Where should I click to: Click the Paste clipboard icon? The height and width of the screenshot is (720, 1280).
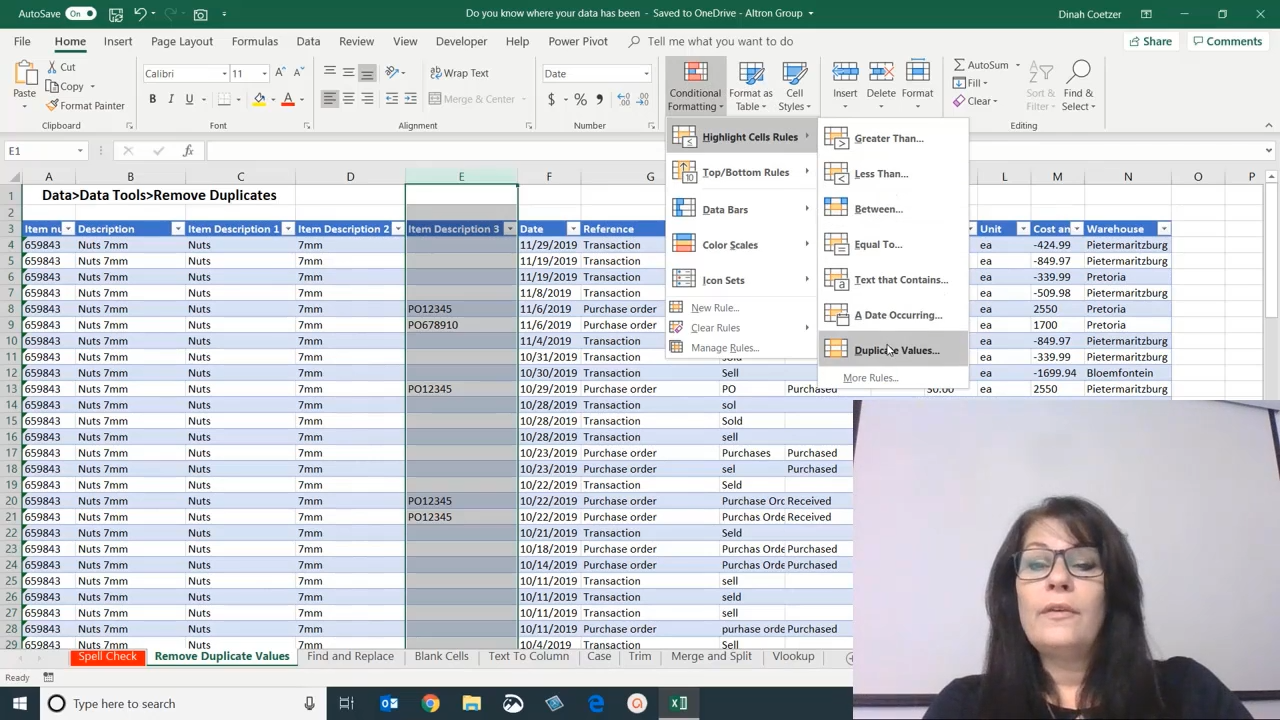[x=24, y=74]
